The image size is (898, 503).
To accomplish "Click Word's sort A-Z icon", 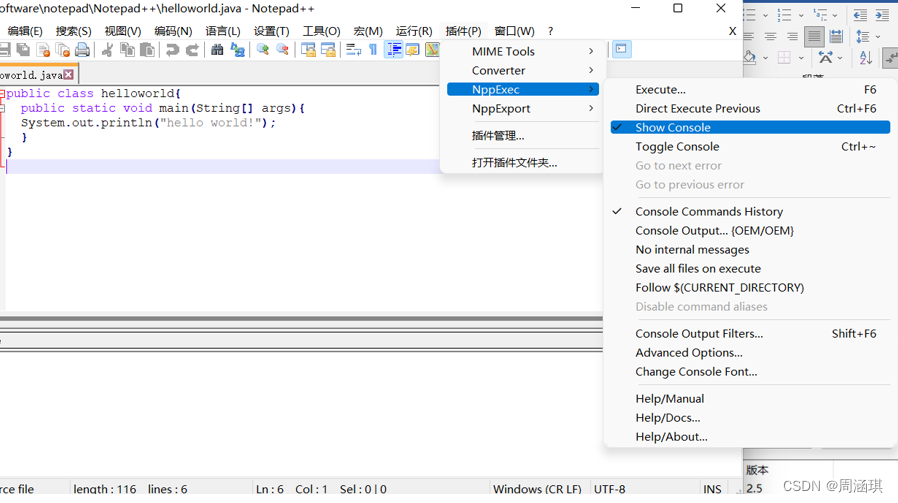I will click(865, 57).
